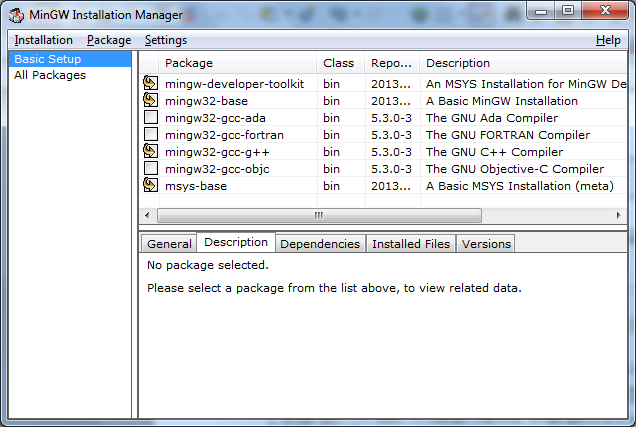
Task: Click 'The GNU Ada Compiler' description
Action: click(492, 118)
